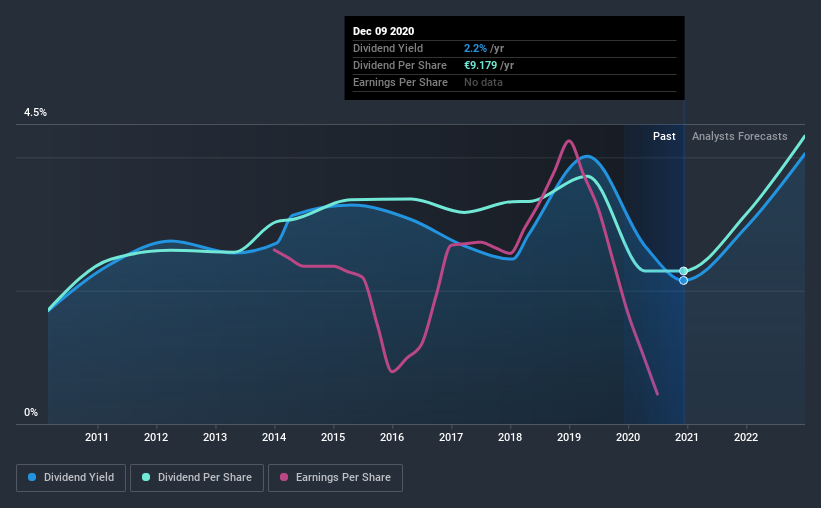
Task: Click the 4.5% y-axis label
Action: (x=35, y=113)
